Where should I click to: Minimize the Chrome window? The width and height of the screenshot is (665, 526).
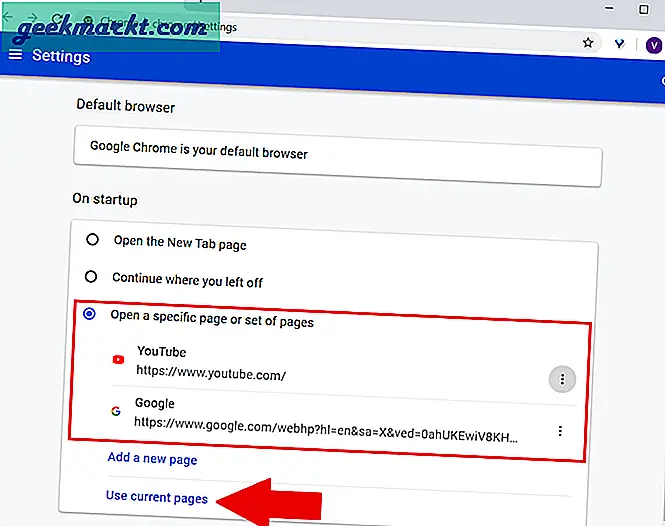[x=609, y=8]
